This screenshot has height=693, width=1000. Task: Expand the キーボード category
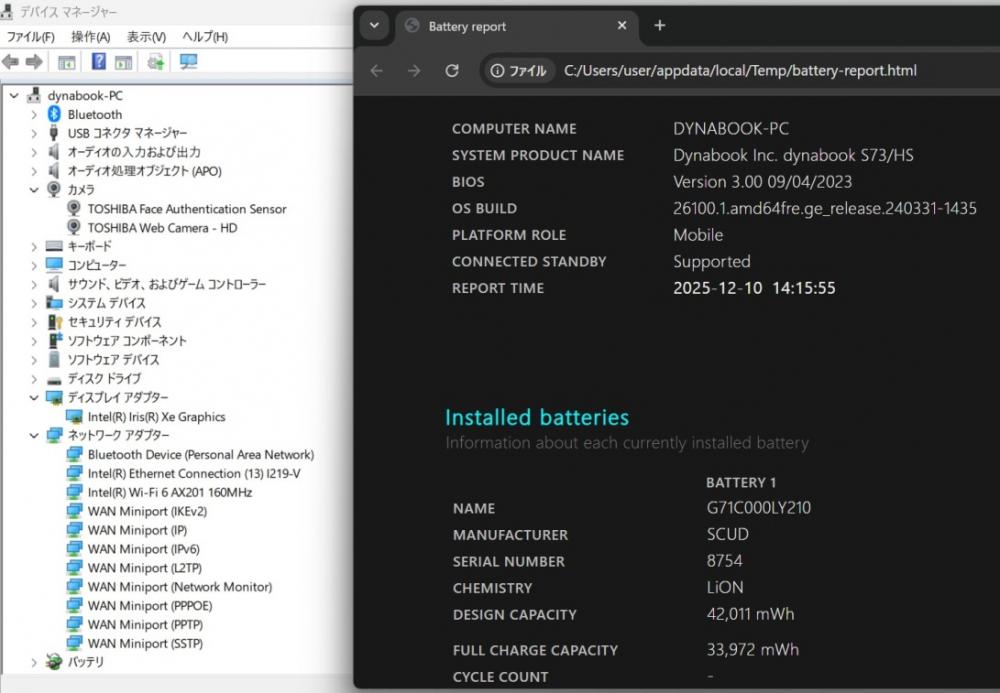pos(34,246)
